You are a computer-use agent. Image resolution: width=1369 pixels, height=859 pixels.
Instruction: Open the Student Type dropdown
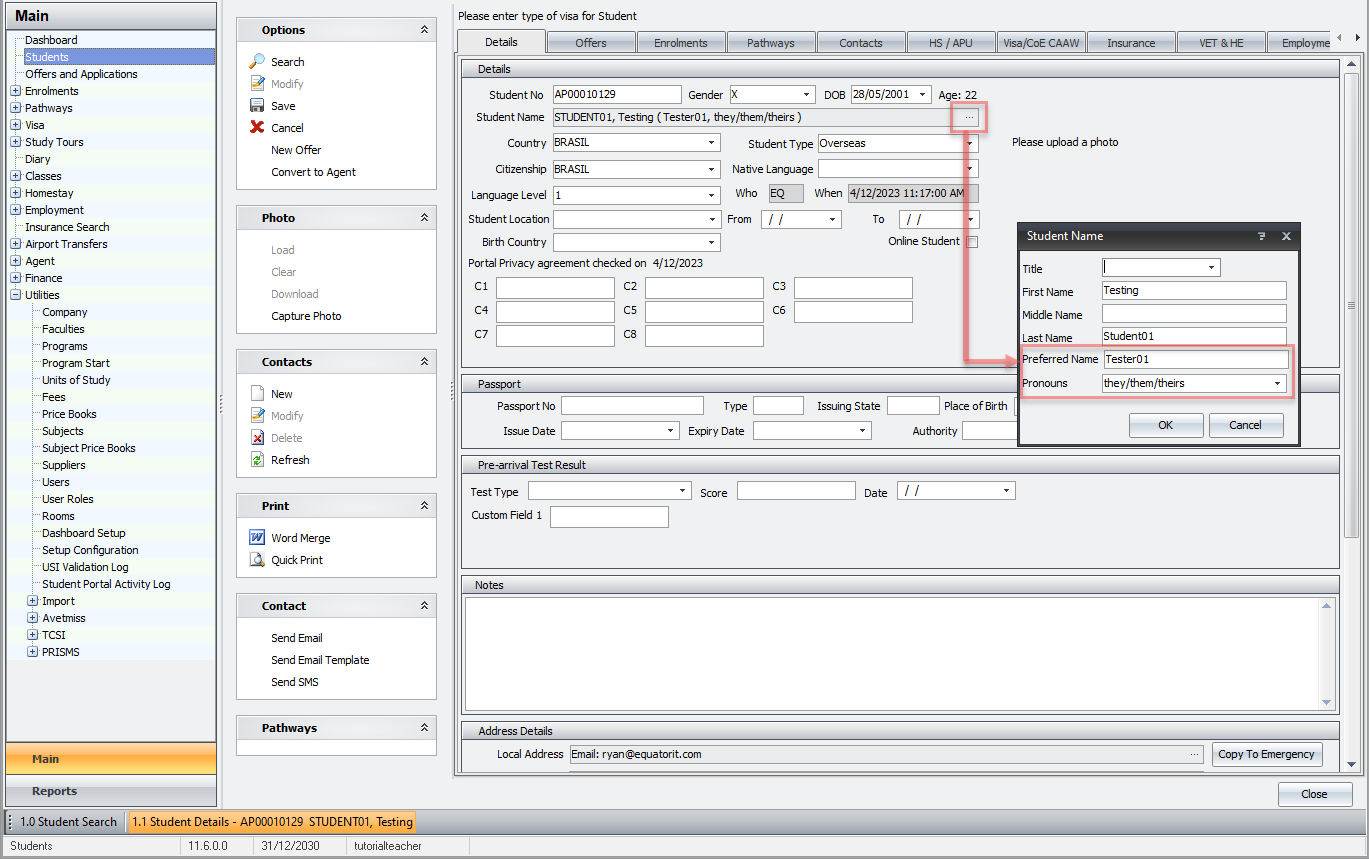969,144
